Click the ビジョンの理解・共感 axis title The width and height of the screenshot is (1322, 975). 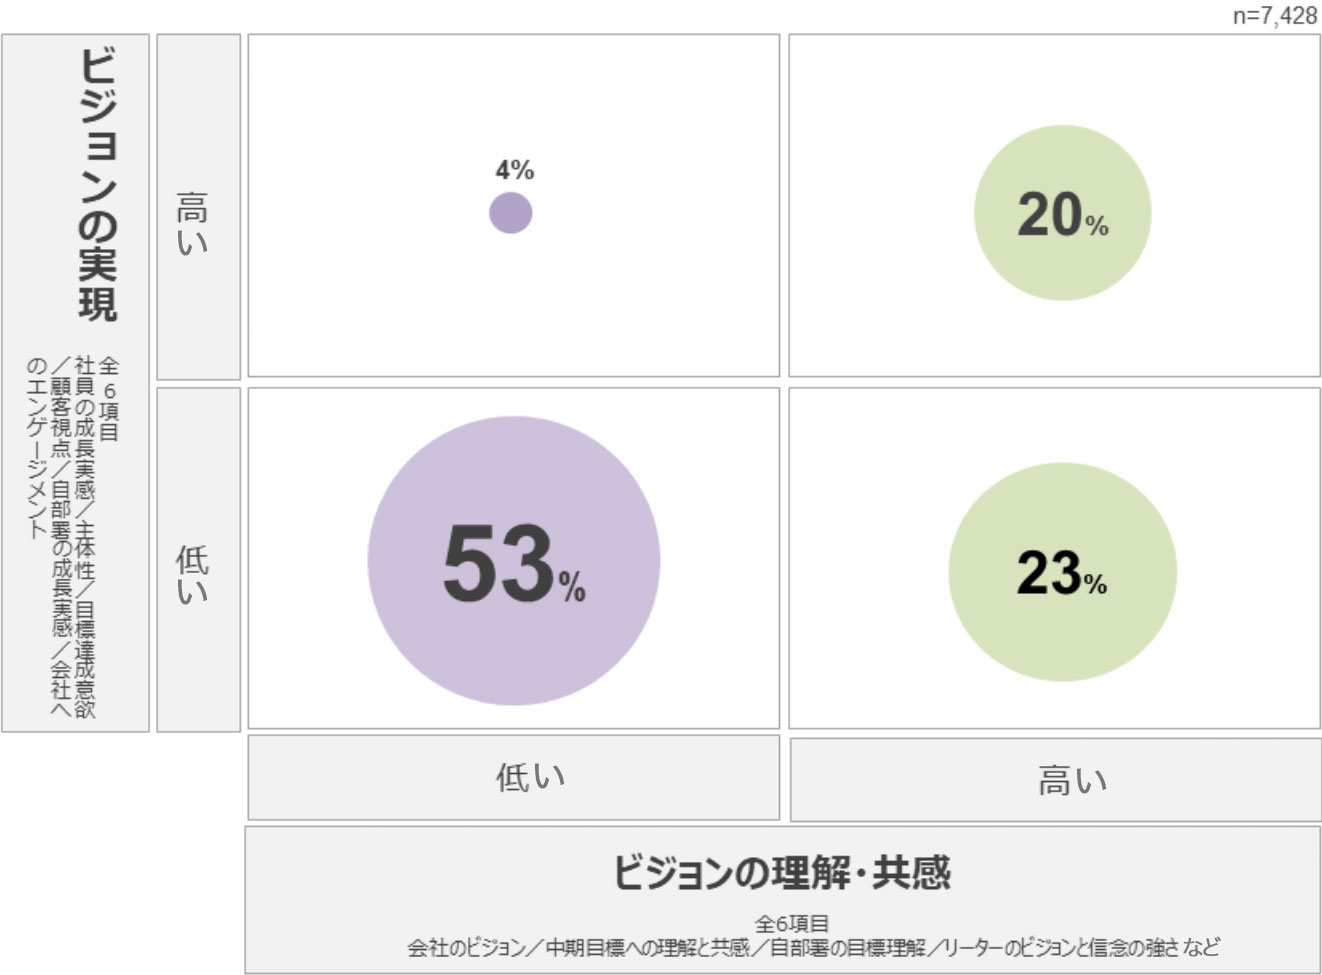(782, 872)
